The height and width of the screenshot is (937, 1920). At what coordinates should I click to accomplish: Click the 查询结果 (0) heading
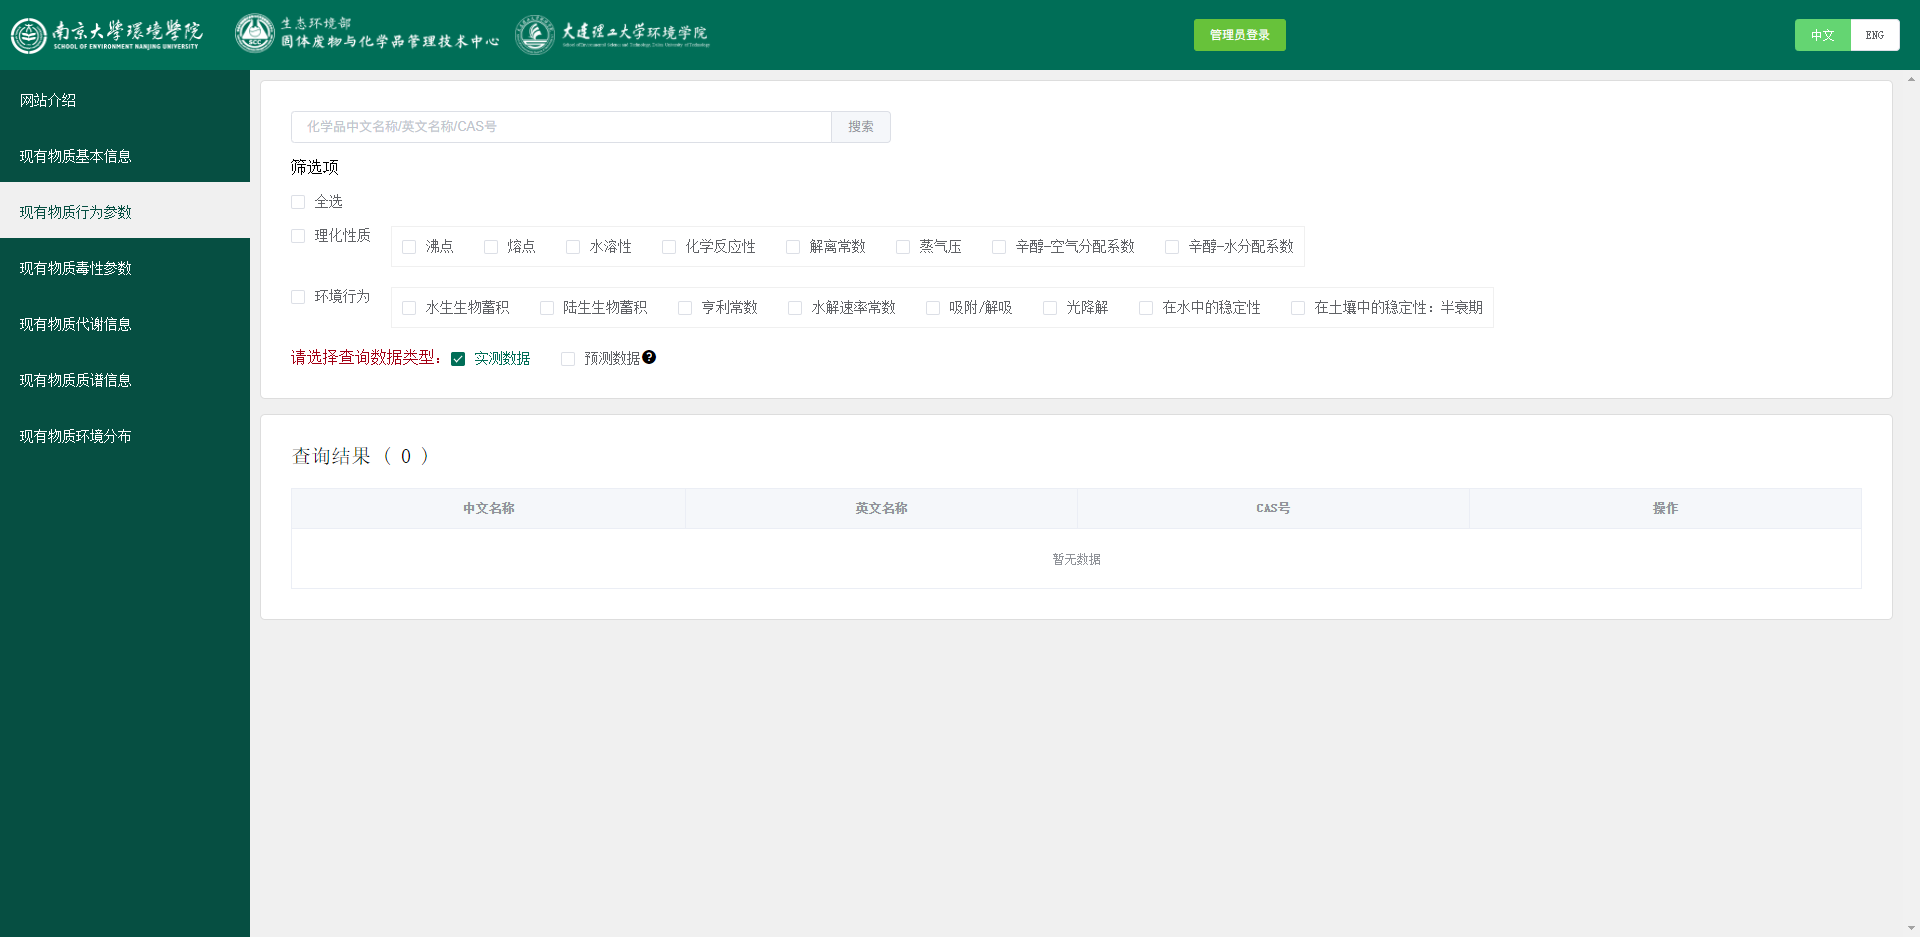(x=360, y=456)
